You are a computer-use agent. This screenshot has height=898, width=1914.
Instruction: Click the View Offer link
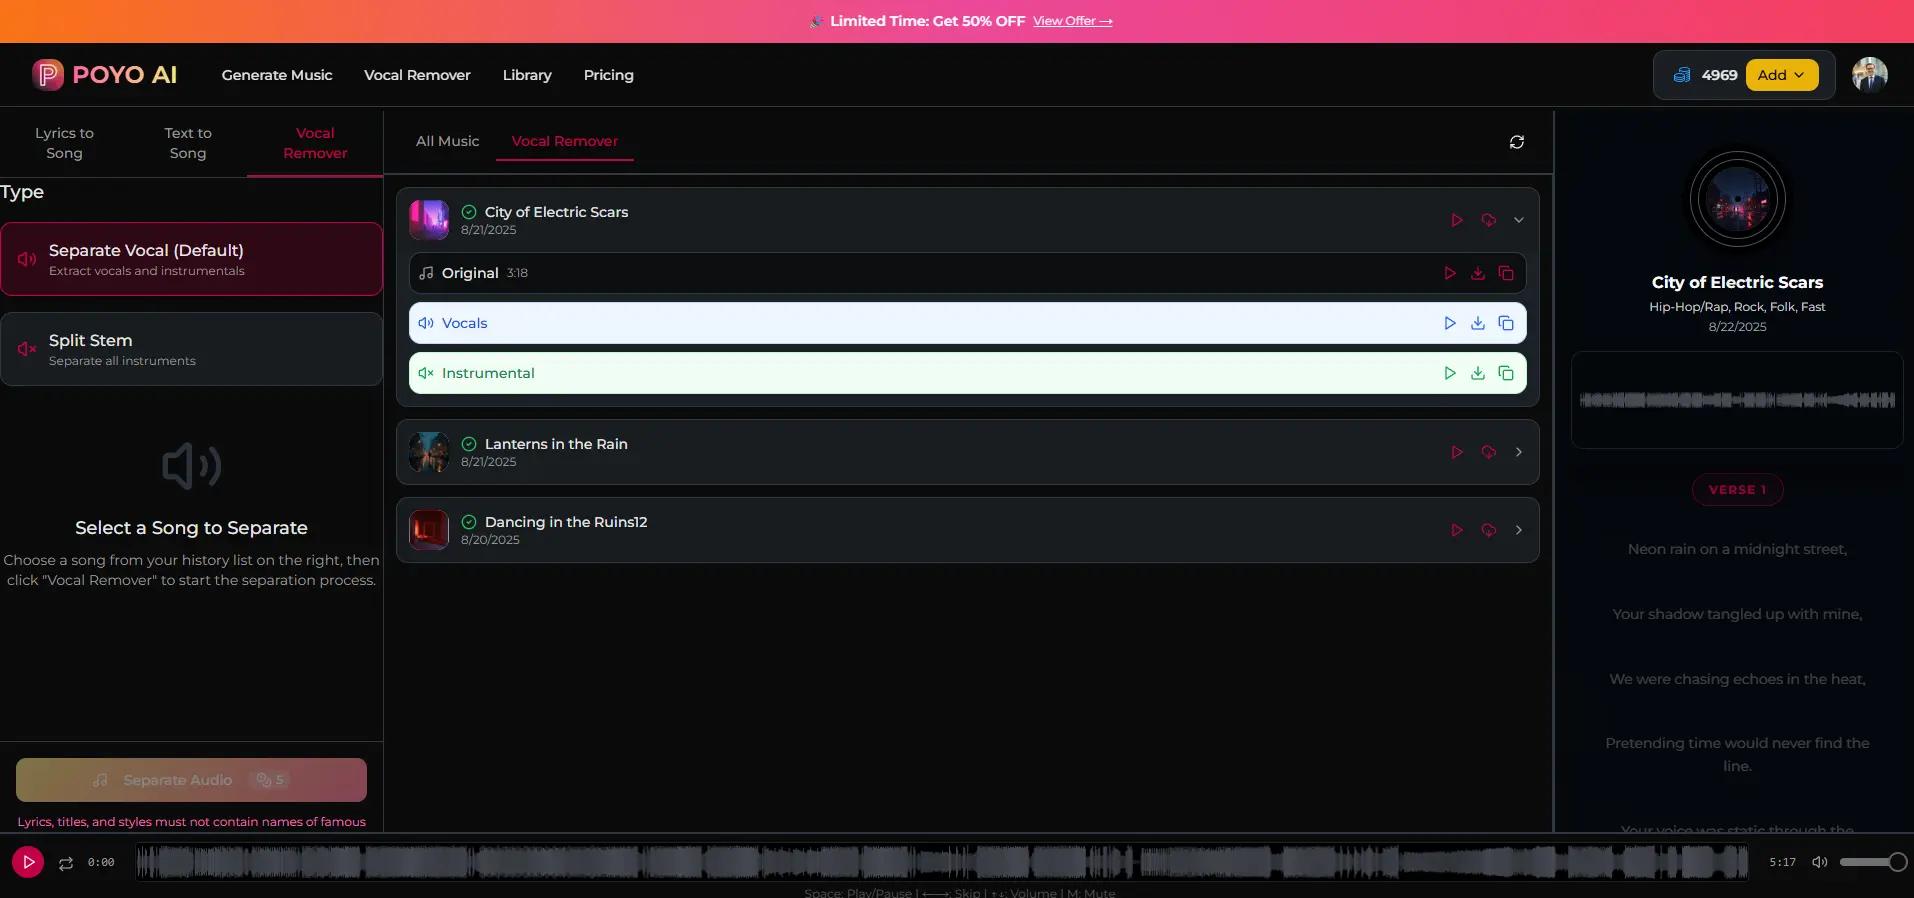1072,21
